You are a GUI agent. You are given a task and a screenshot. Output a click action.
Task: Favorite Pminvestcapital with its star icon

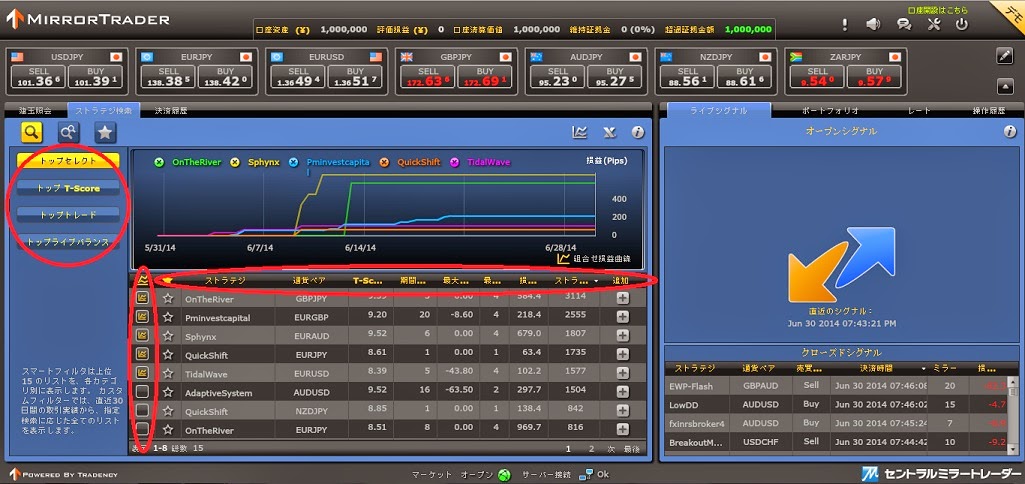pyautogui.click(x=168, y=317)
